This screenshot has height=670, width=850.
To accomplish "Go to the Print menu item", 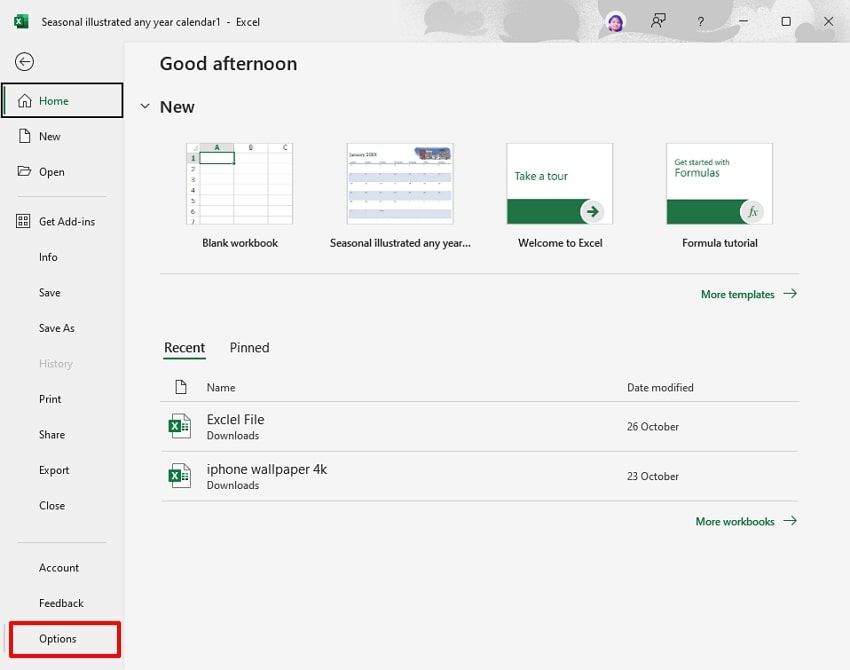I will point(50,399).
